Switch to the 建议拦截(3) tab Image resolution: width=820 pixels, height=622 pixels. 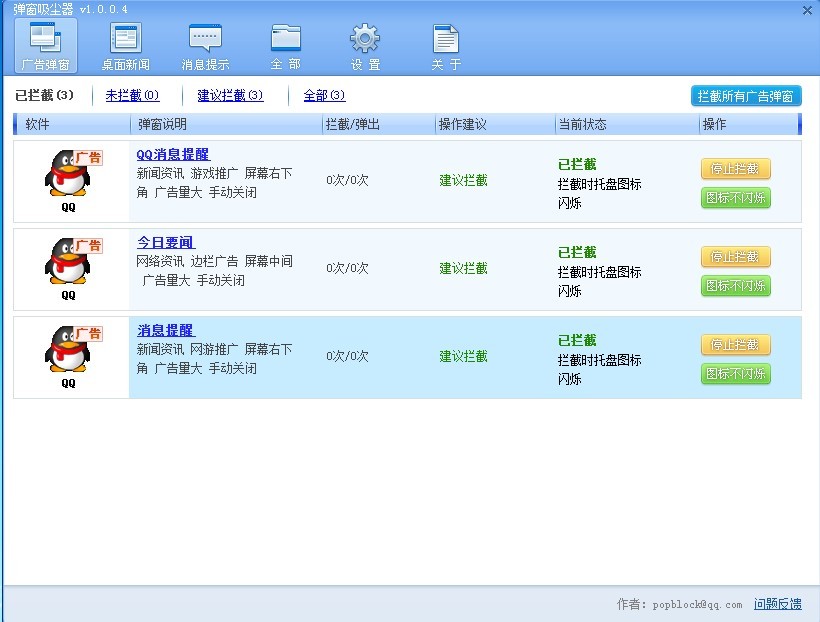click(x=230, y=95)
